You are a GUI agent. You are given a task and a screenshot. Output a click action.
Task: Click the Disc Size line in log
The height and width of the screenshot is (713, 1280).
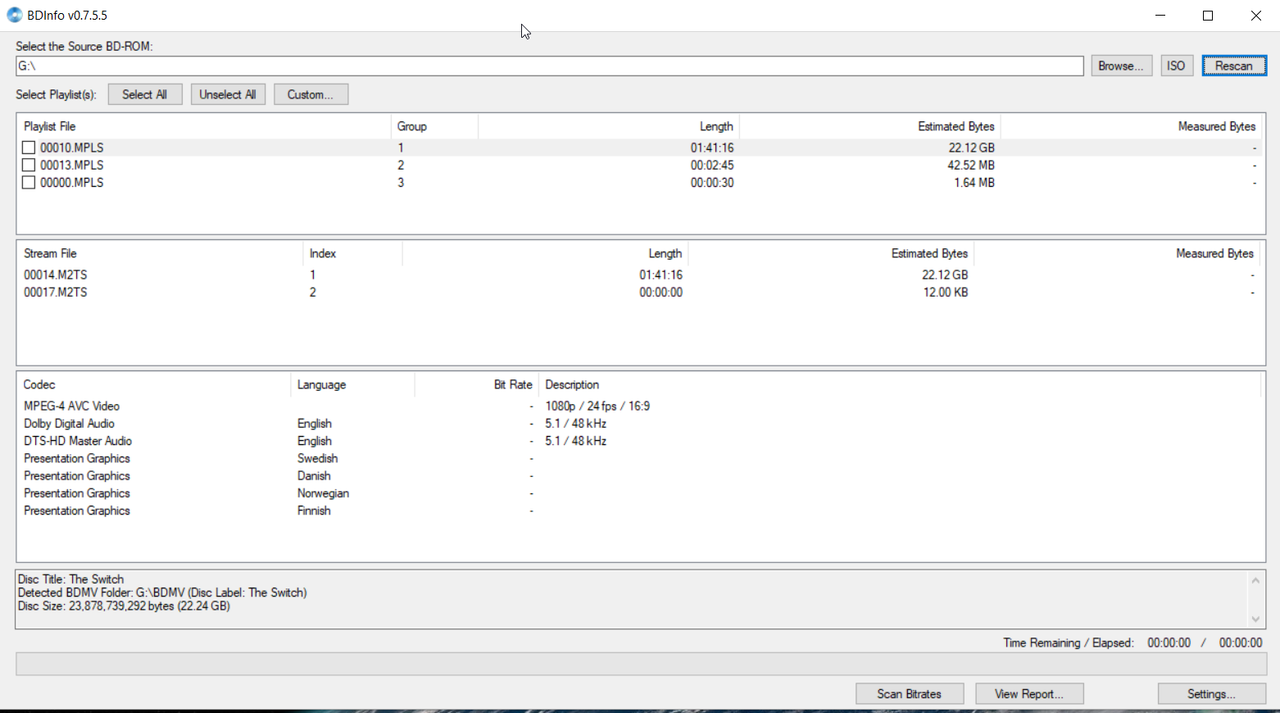coord(124,606)
